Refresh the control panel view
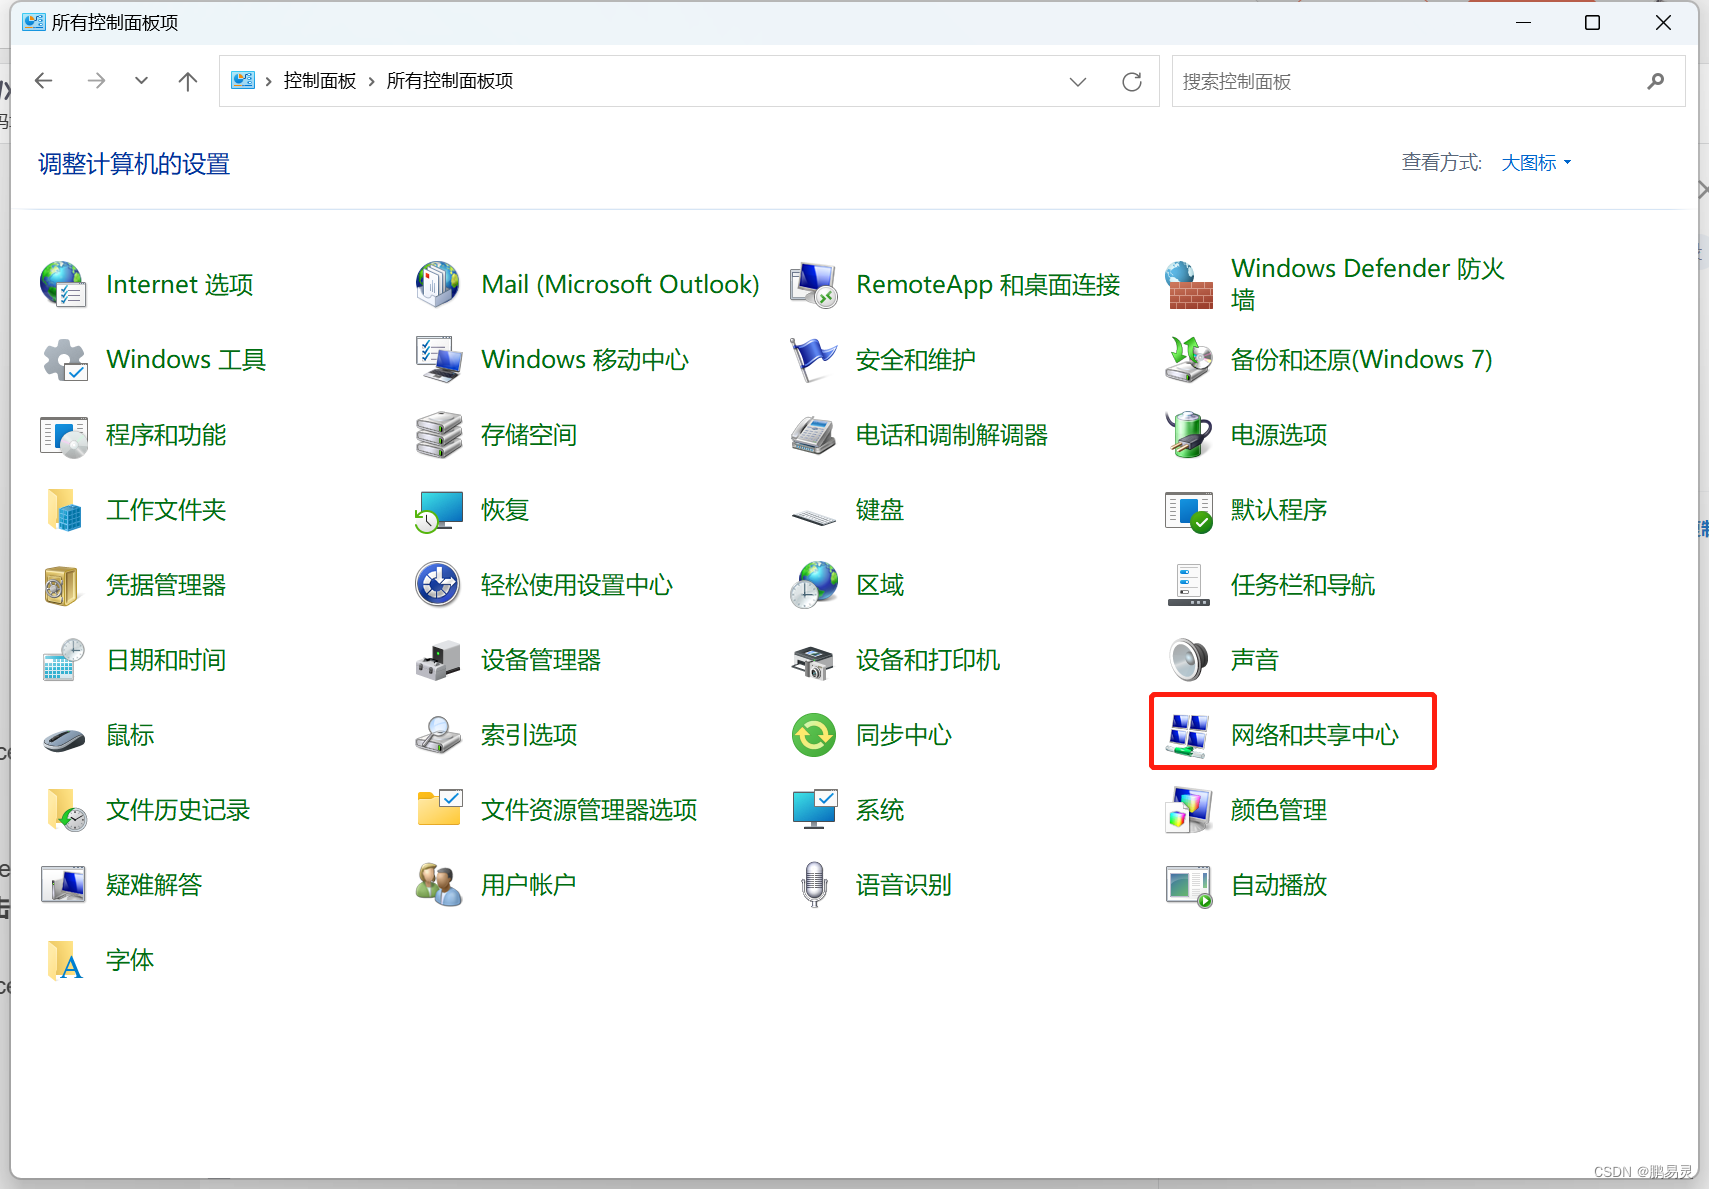Viewport: 1709px width, 1189px height. point(1131,82)
